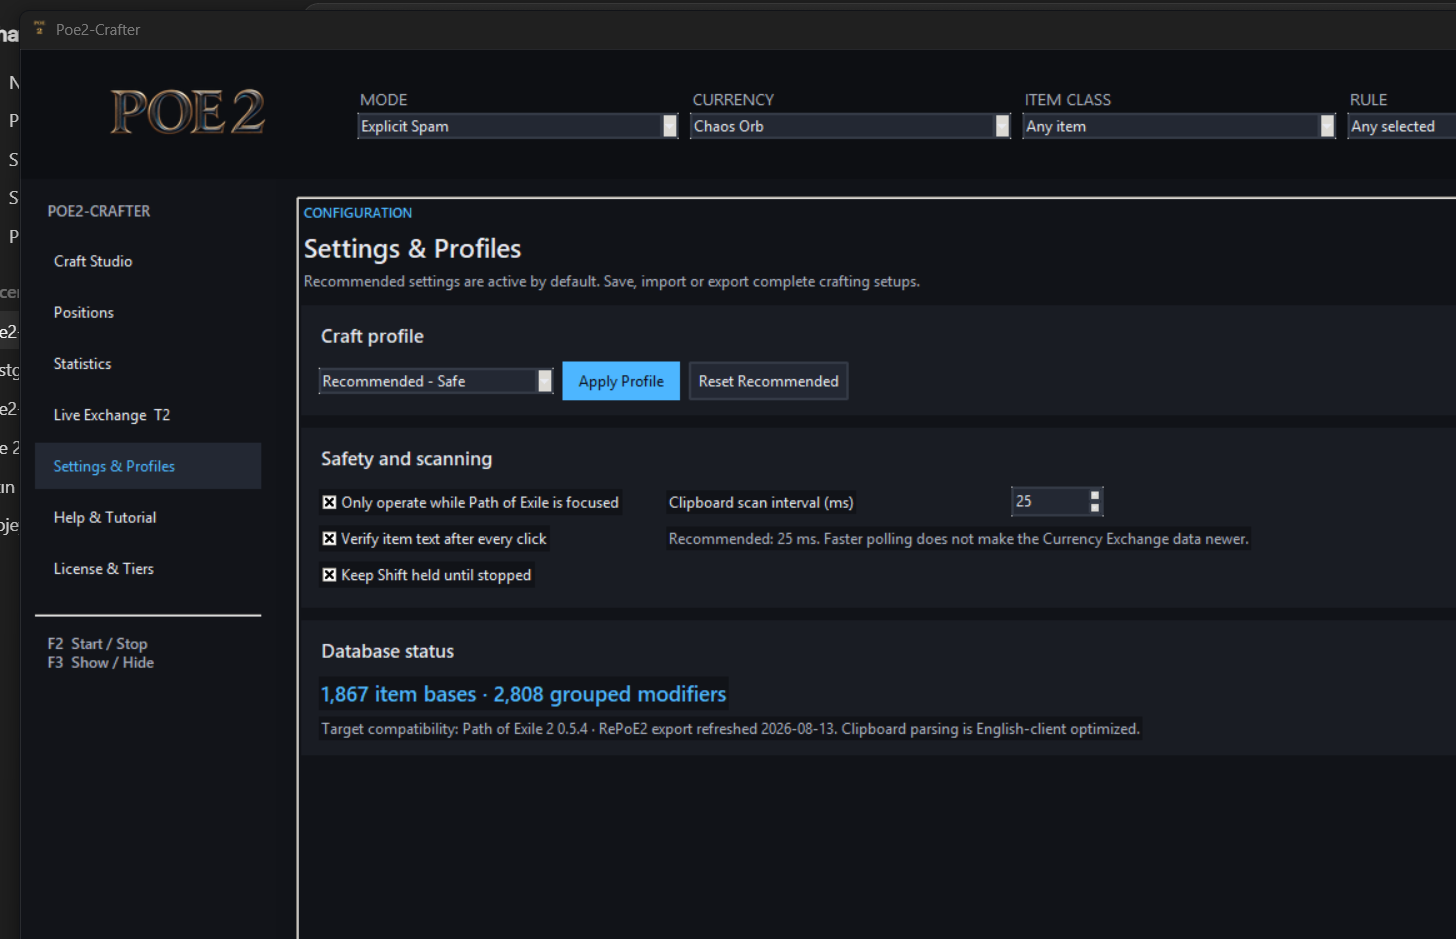The image size is (1456, 939).
Task: Increase the clipboard scan interval with up arrow
Action: pos(1095,495)
